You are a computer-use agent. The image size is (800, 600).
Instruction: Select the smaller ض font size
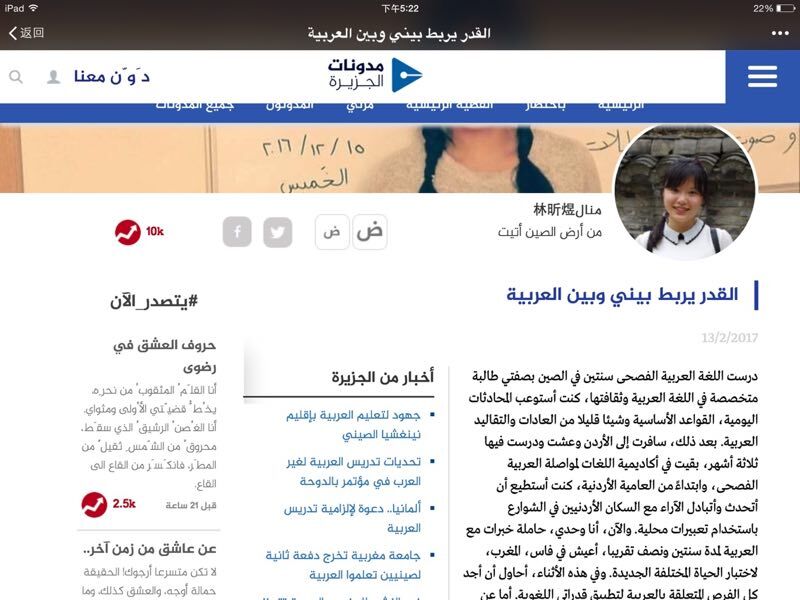pyautogui.click(x=331, y=232)
